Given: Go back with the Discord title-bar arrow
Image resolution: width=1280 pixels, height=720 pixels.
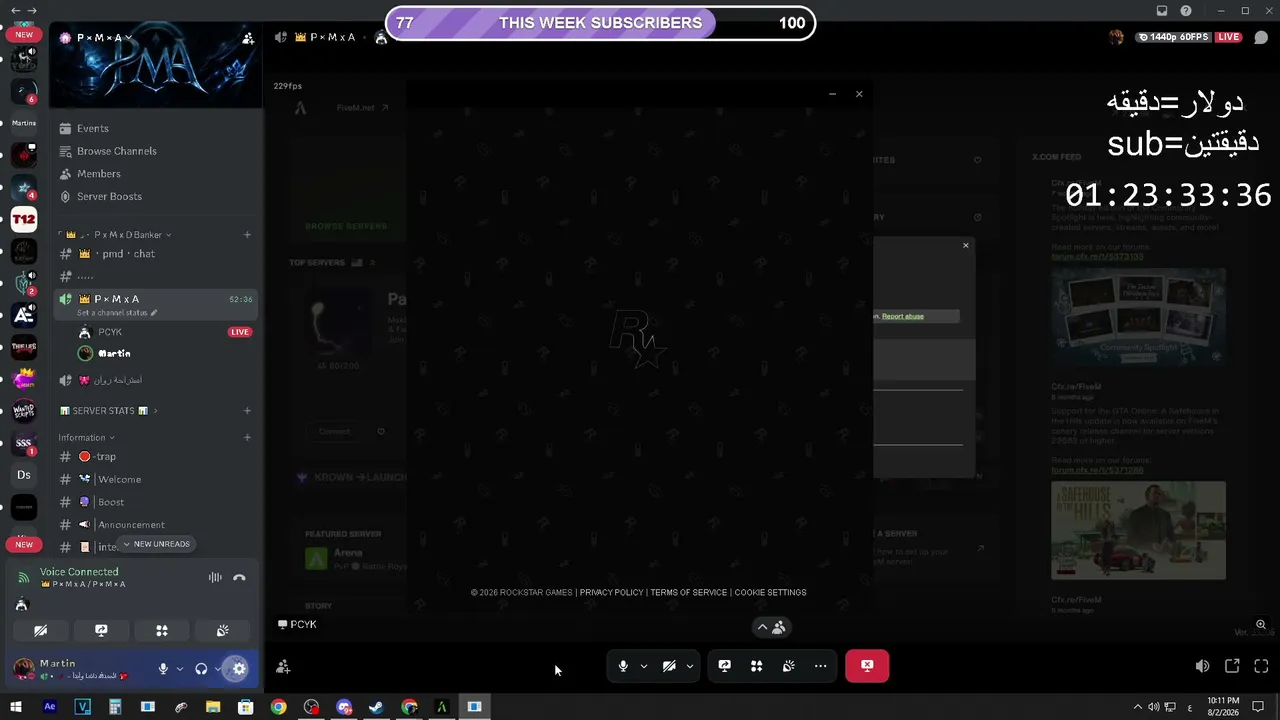Looking at the screenshot, I should (15, 11).
